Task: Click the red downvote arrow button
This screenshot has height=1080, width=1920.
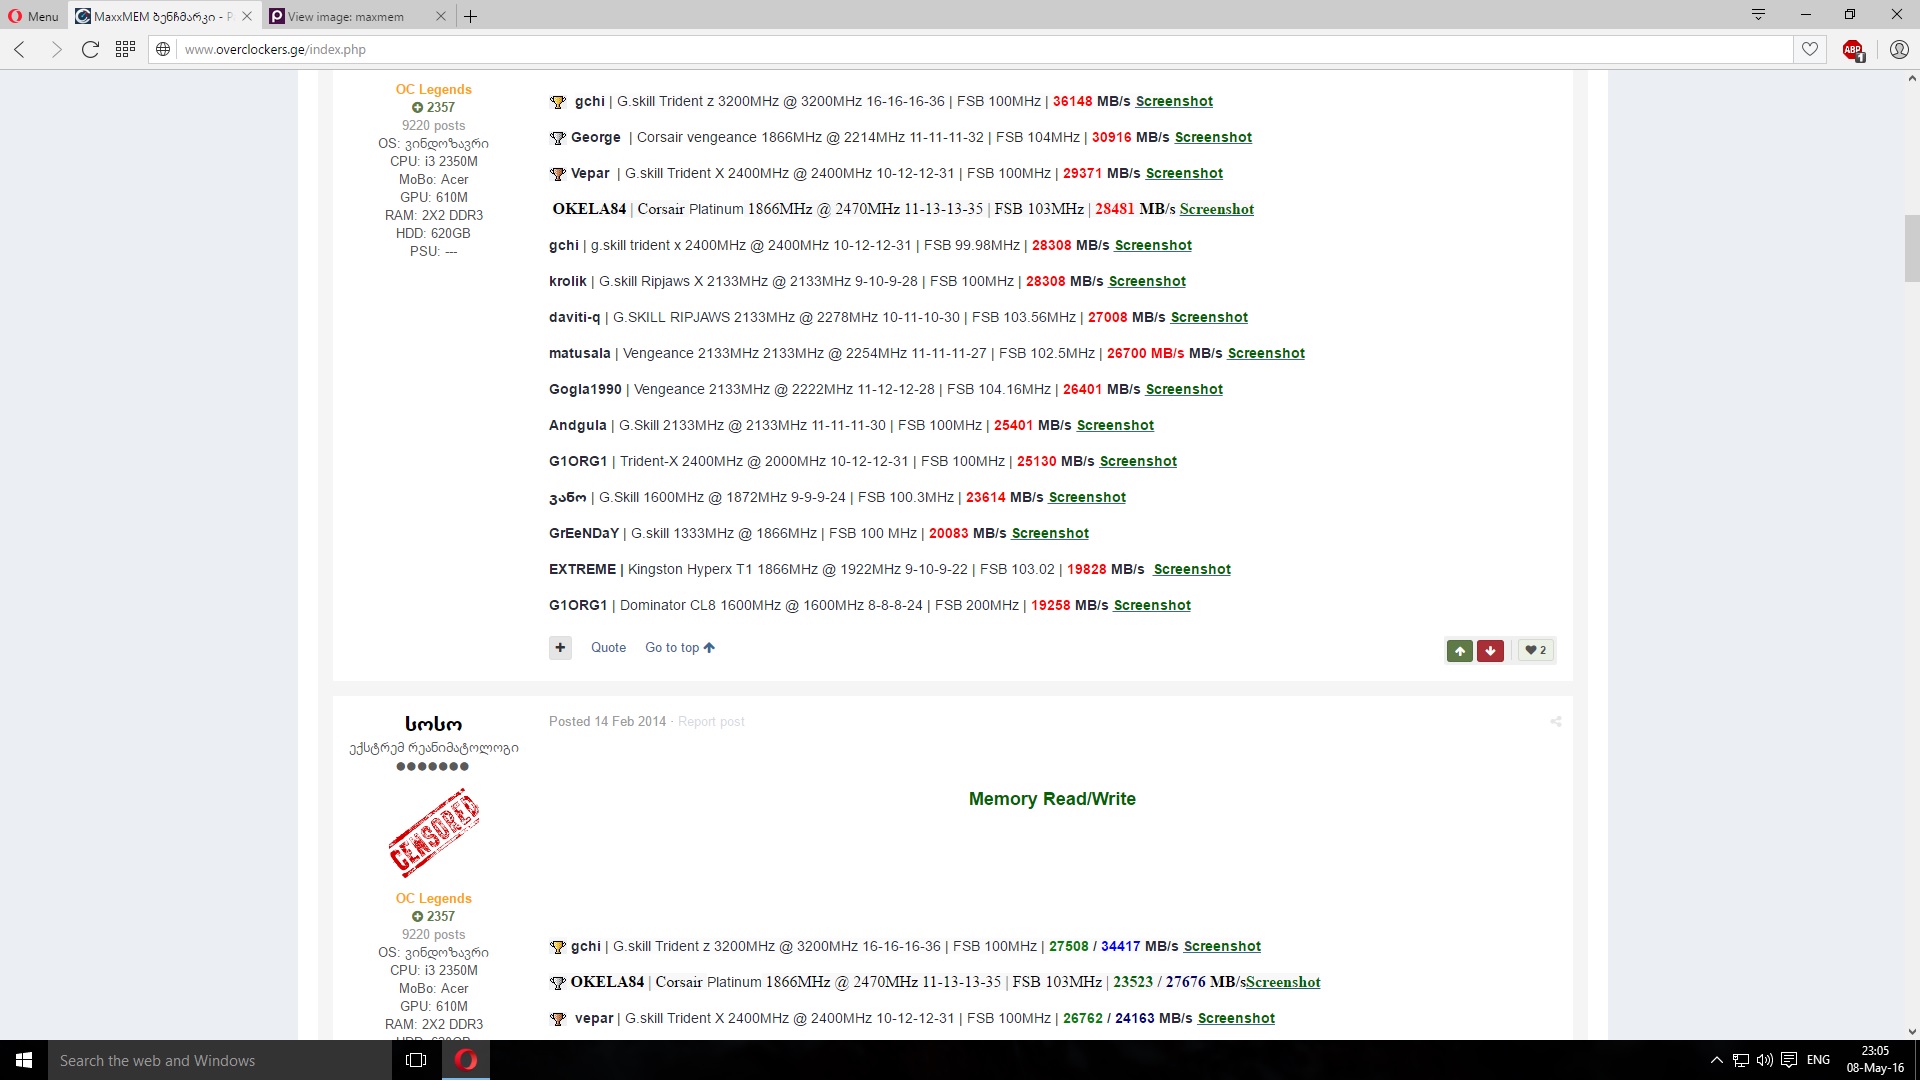Action: 1490,650
